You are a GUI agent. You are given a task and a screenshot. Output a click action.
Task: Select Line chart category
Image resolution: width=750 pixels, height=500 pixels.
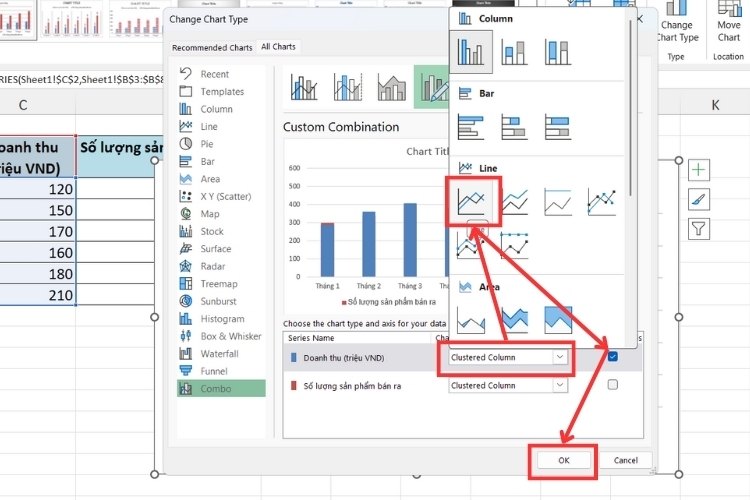221,126
